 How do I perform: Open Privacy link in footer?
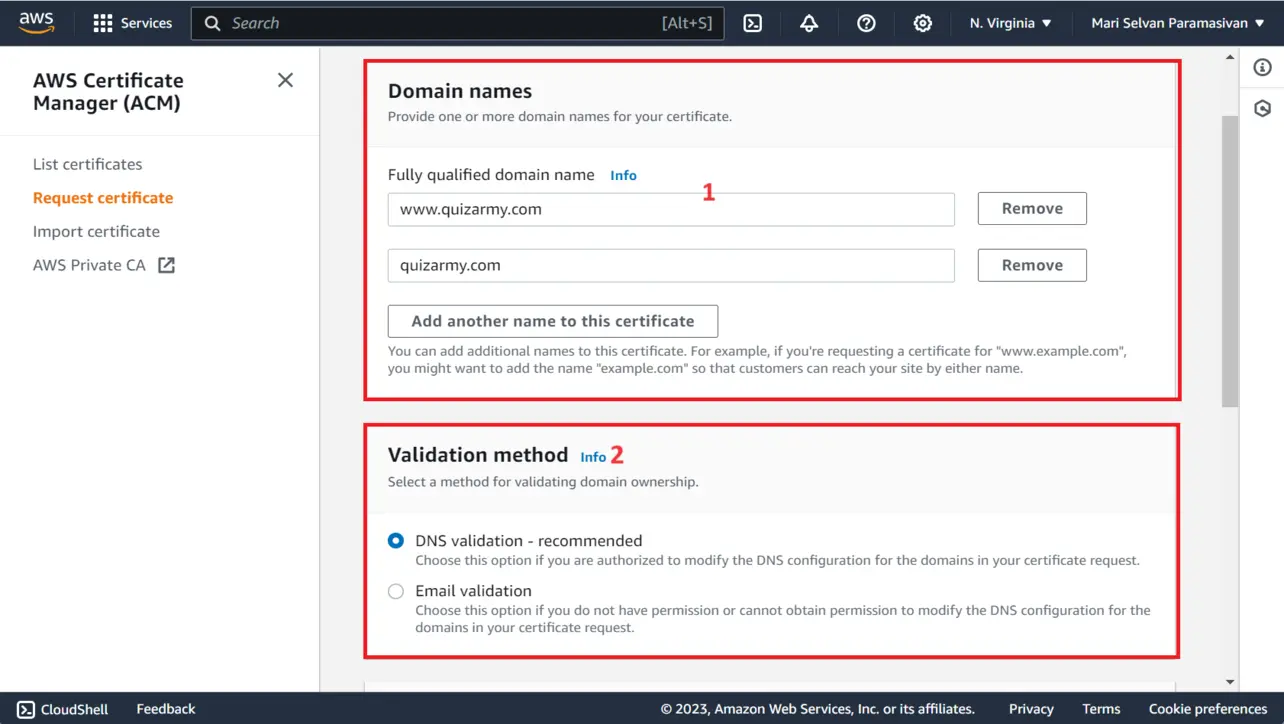click(1031, 709)
